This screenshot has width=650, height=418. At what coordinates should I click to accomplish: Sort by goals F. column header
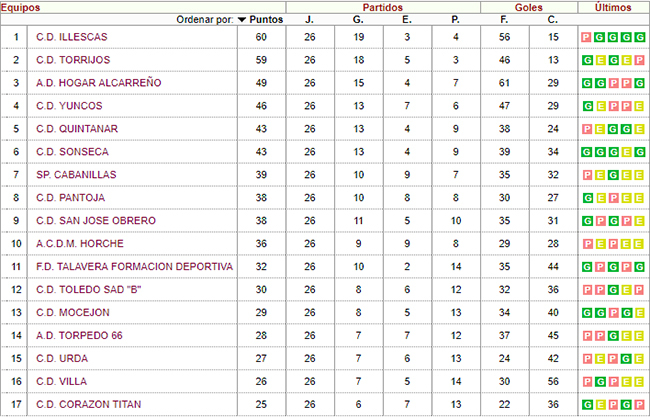504,19
